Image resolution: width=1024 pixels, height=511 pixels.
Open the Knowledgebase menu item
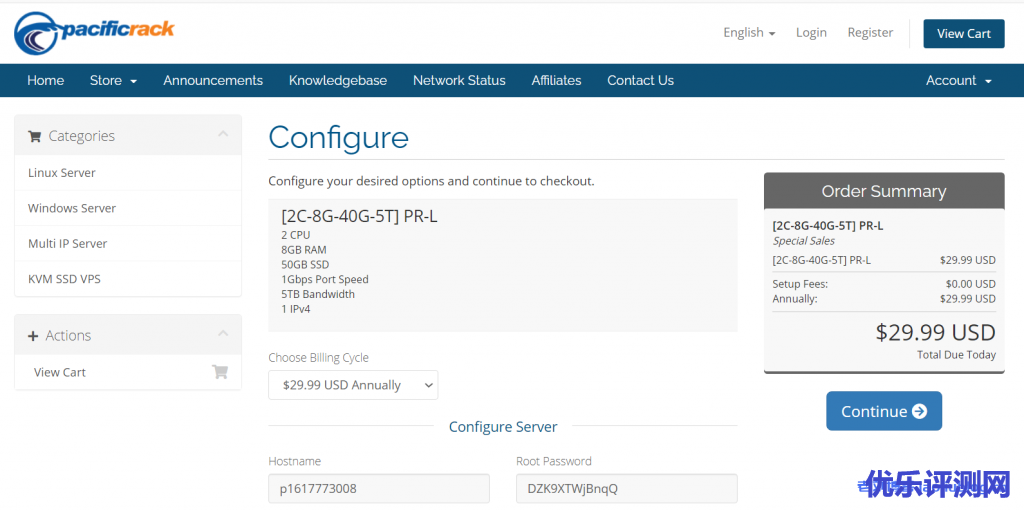point(337,81)
